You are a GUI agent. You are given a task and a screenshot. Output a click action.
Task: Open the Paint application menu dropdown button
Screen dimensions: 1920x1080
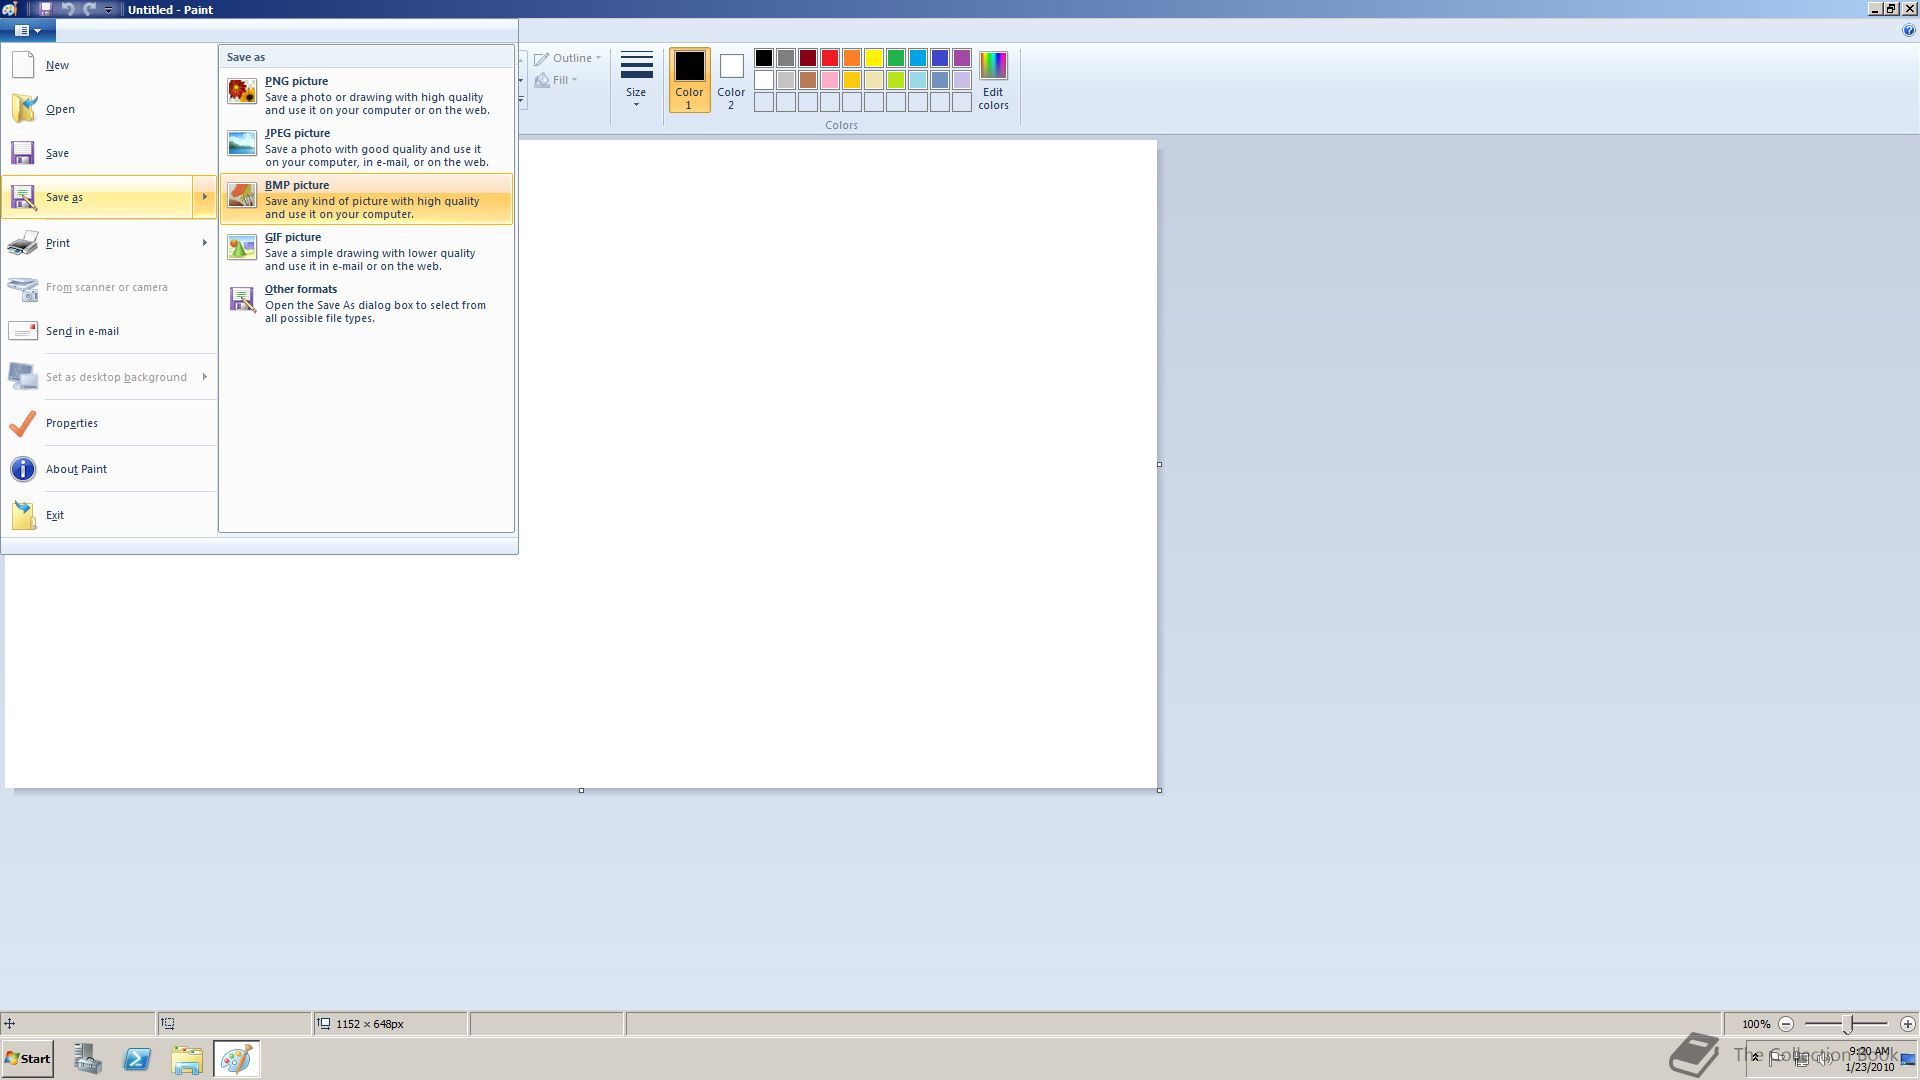coord(27,31)
